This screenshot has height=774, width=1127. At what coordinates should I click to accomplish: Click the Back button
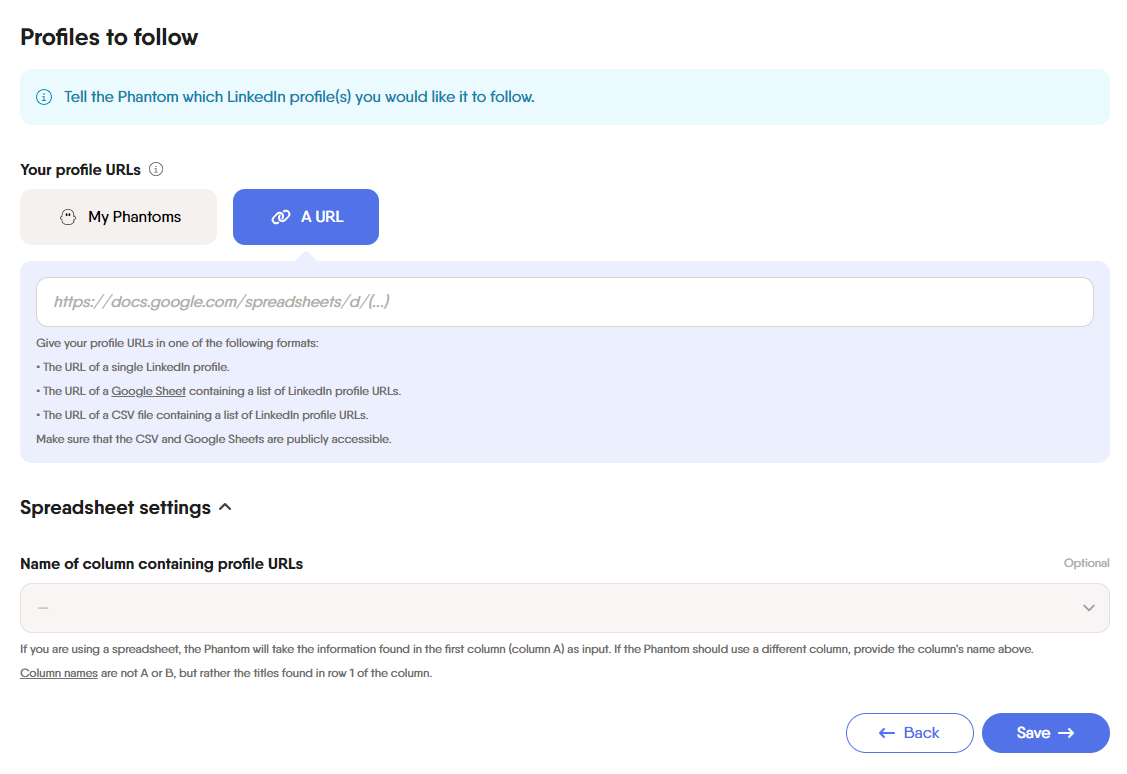pyautogui.click(x=910, y=733)
